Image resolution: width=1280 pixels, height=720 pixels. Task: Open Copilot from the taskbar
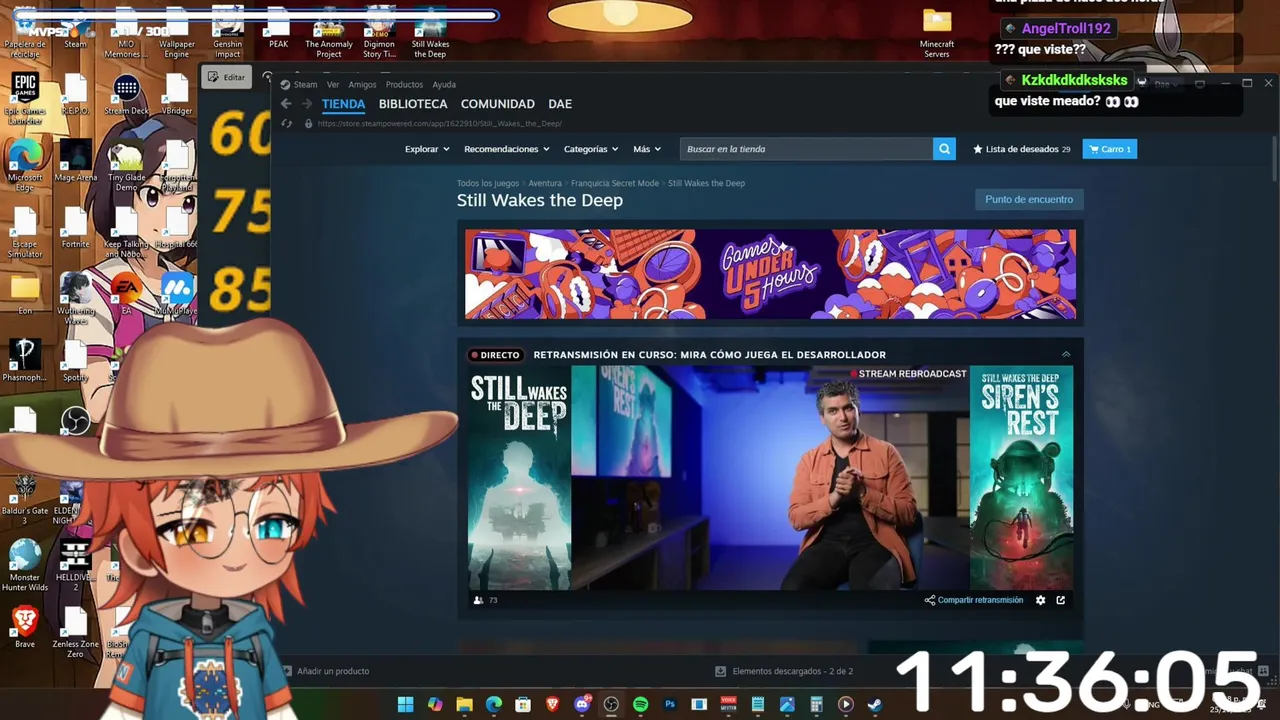coord(435,704)
